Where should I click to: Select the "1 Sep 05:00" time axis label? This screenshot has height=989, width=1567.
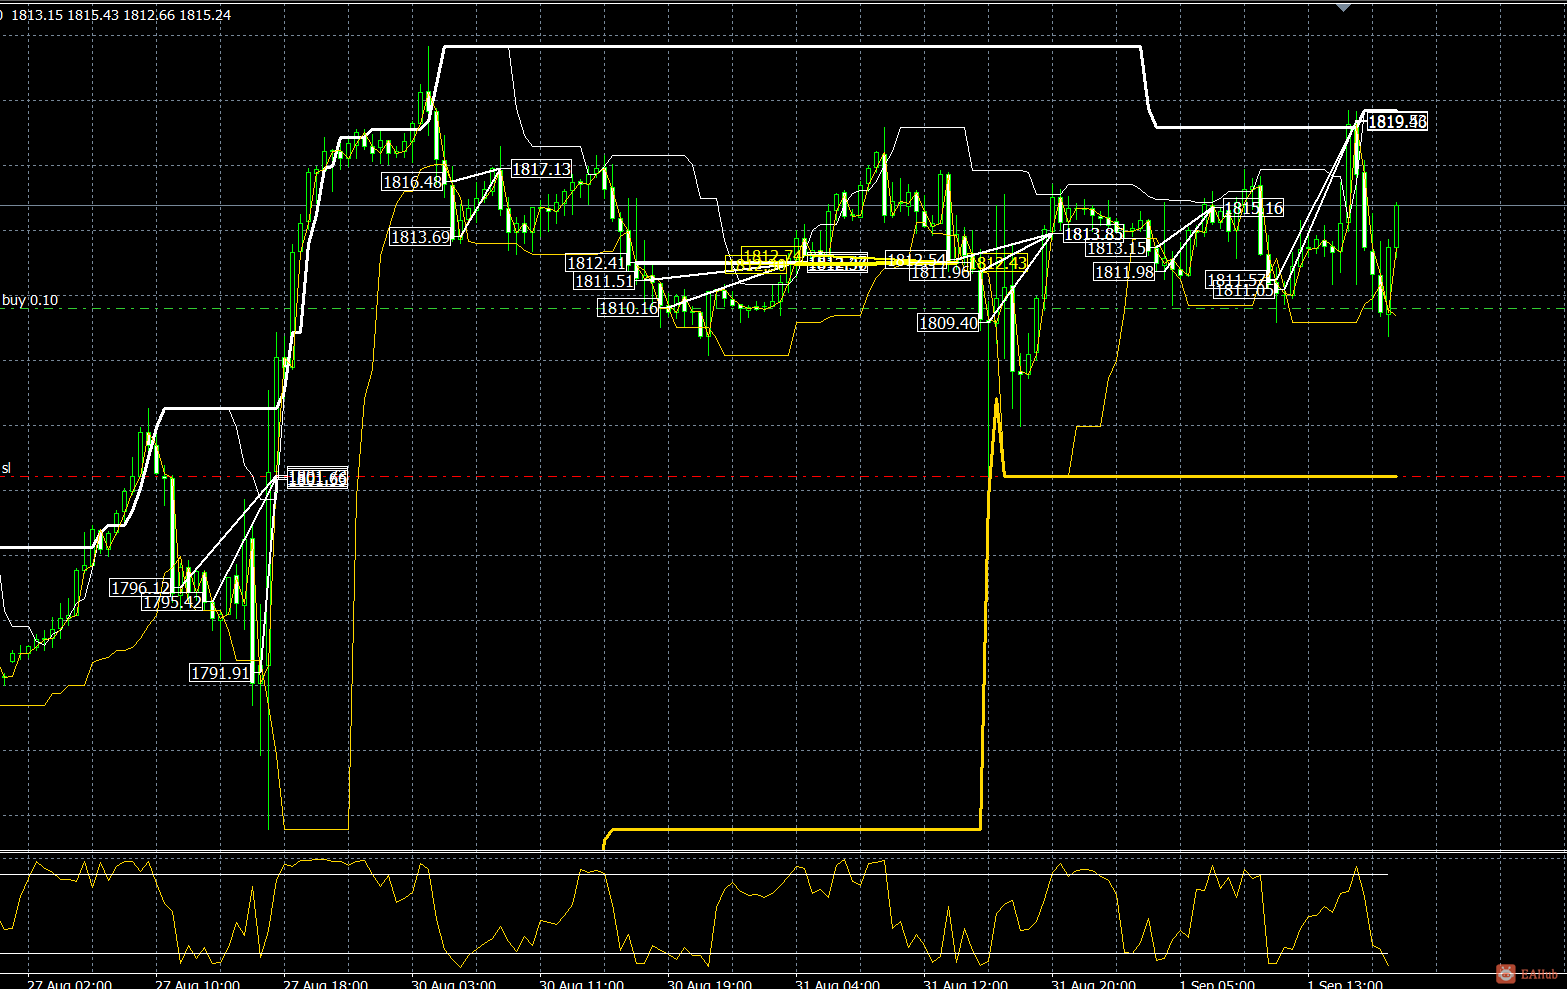1218,983
